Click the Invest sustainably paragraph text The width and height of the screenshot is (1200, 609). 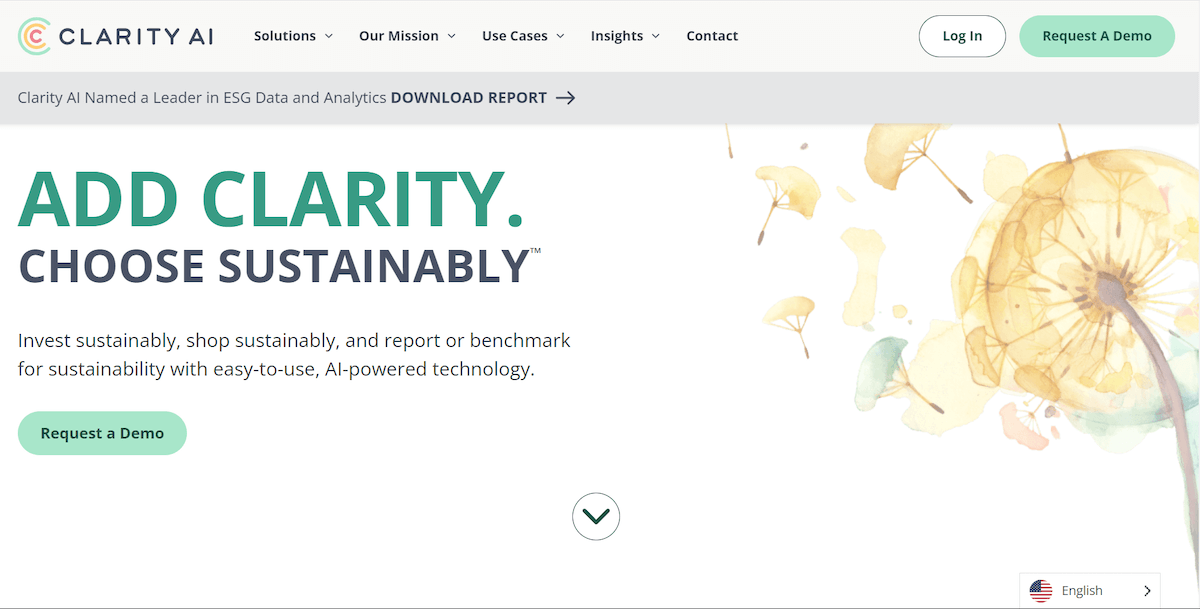[294, 355]
